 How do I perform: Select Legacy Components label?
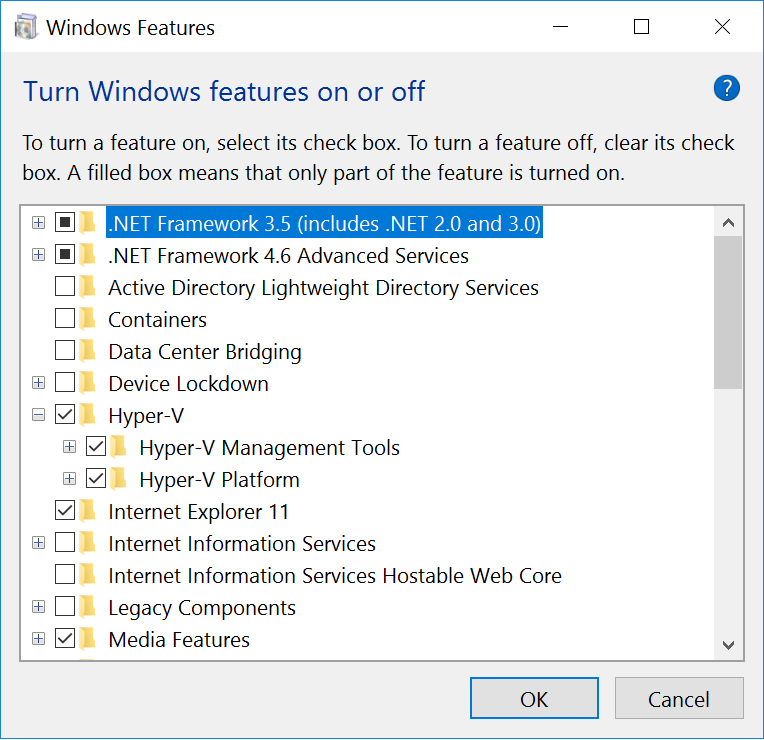click(x=202, y=608)
